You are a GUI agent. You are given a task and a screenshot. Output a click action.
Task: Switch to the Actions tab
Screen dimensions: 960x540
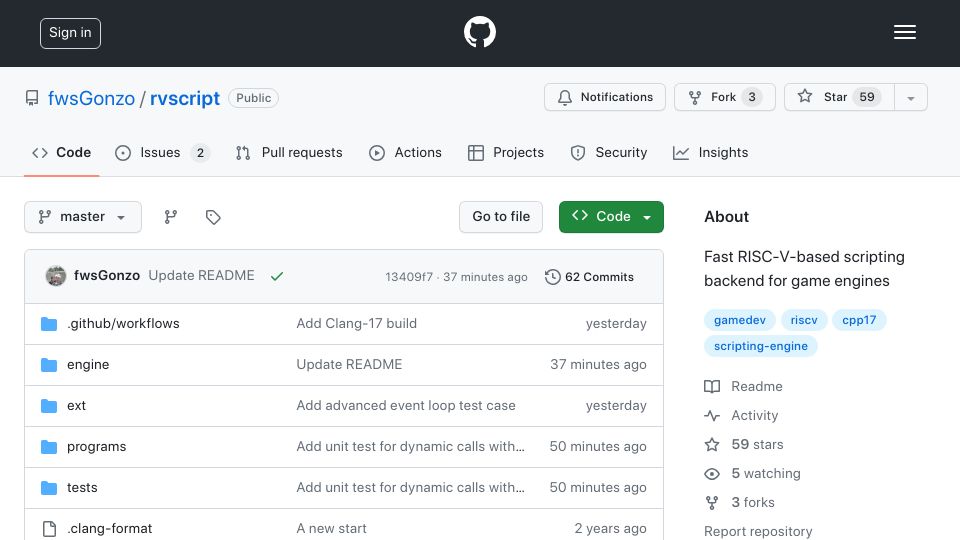405,152
